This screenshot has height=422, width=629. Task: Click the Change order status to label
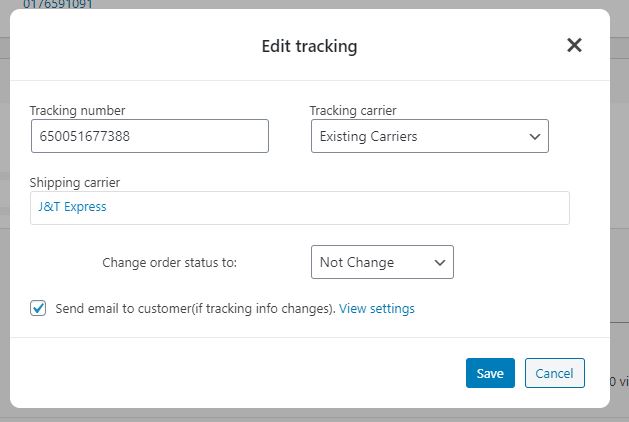pyautogui.click(x=169, y=263)
